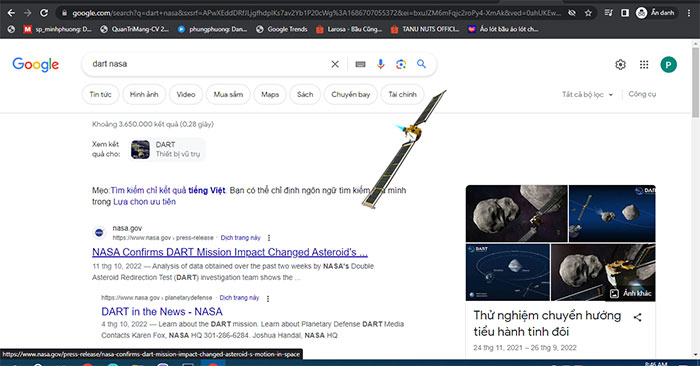
Task: Open the TANU NUTS OFFICI... bookmark
Action: click(425, 29)
